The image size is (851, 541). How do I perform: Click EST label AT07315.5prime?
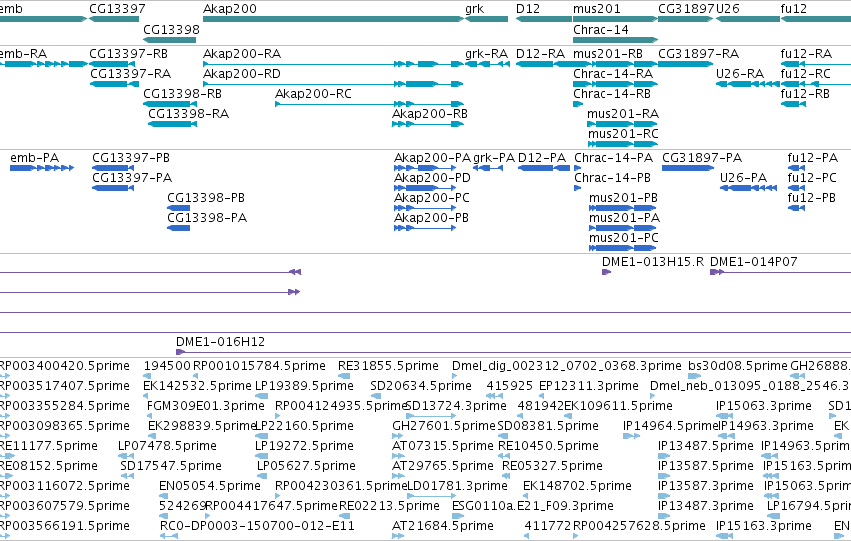(x=443, y=446)
